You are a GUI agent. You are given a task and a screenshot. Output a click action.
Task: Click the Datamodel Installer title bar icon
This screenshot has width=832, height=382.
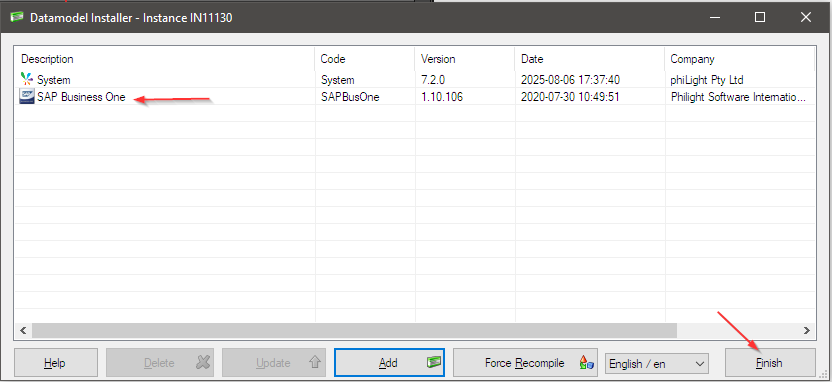pos(16,17)
